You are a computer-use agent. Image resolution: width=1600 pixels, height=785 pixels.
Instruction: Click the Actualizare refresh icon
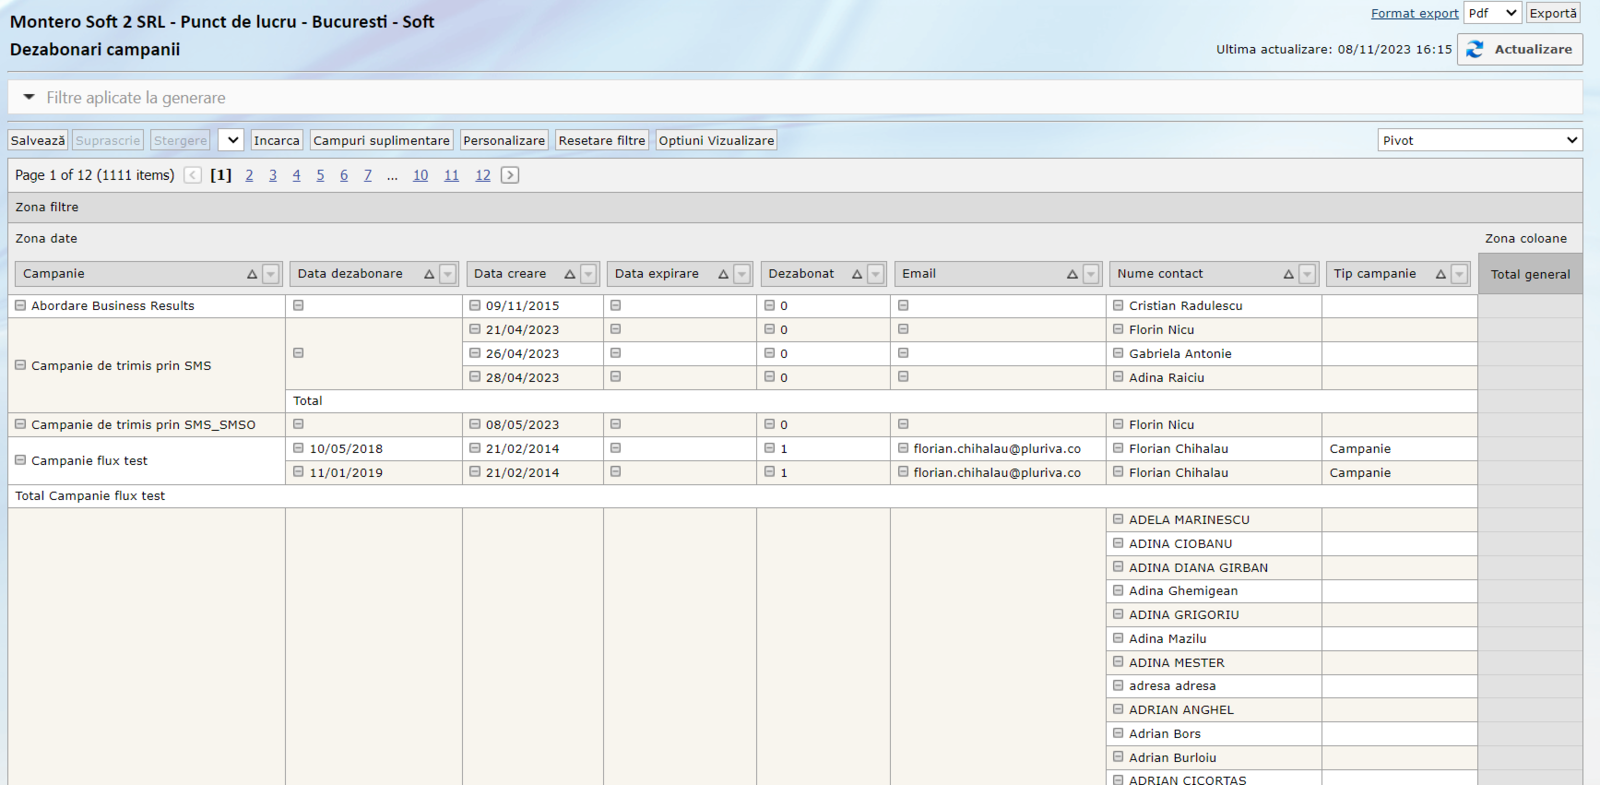(1475, 49)
